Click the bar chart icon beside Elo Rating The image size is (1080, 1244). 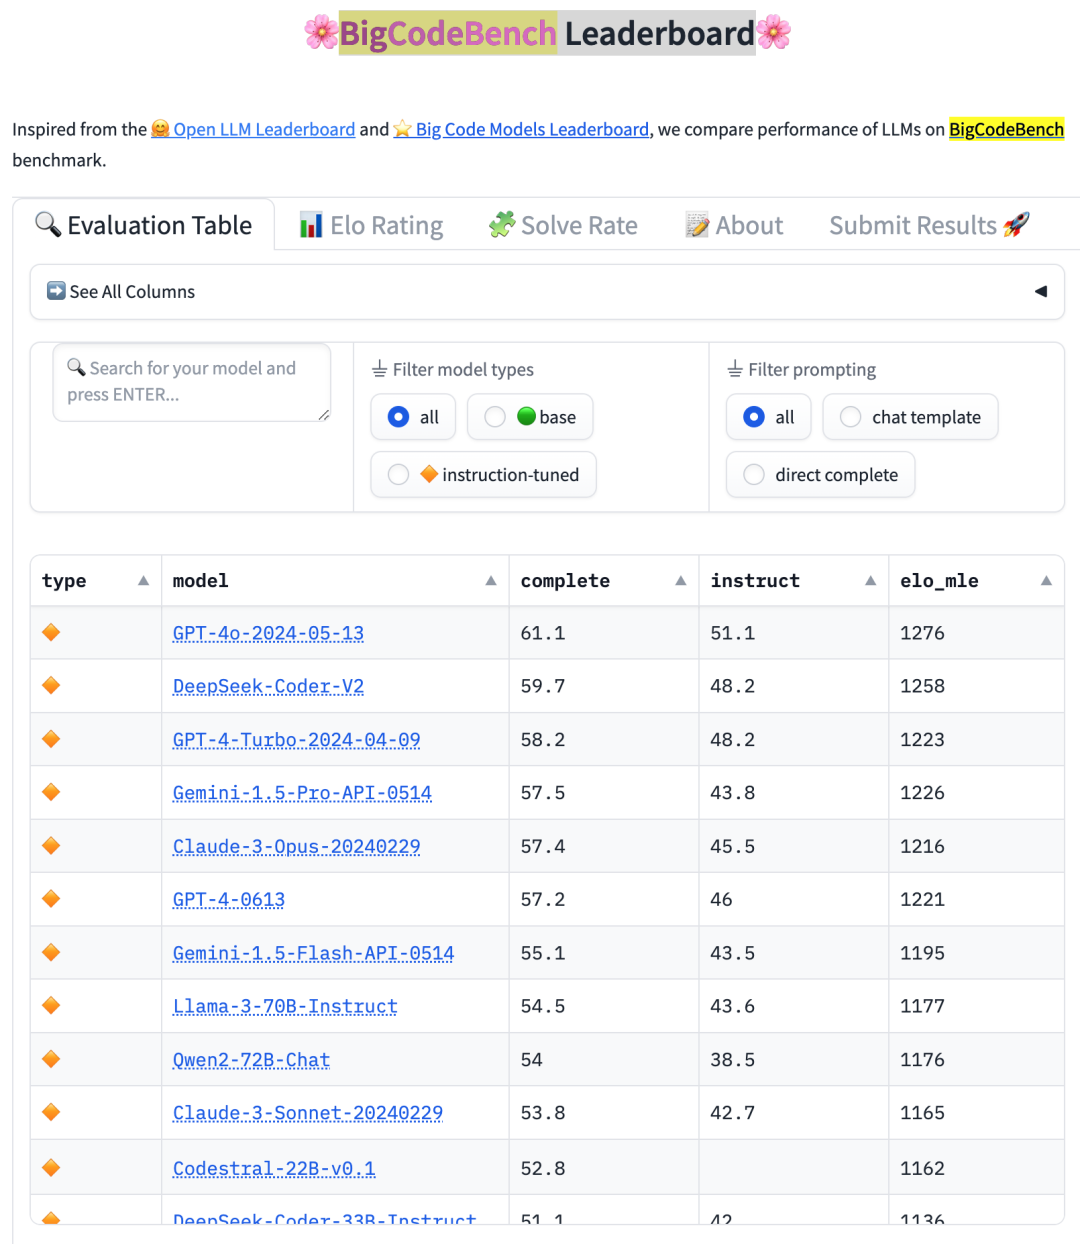tap(310, 225)
